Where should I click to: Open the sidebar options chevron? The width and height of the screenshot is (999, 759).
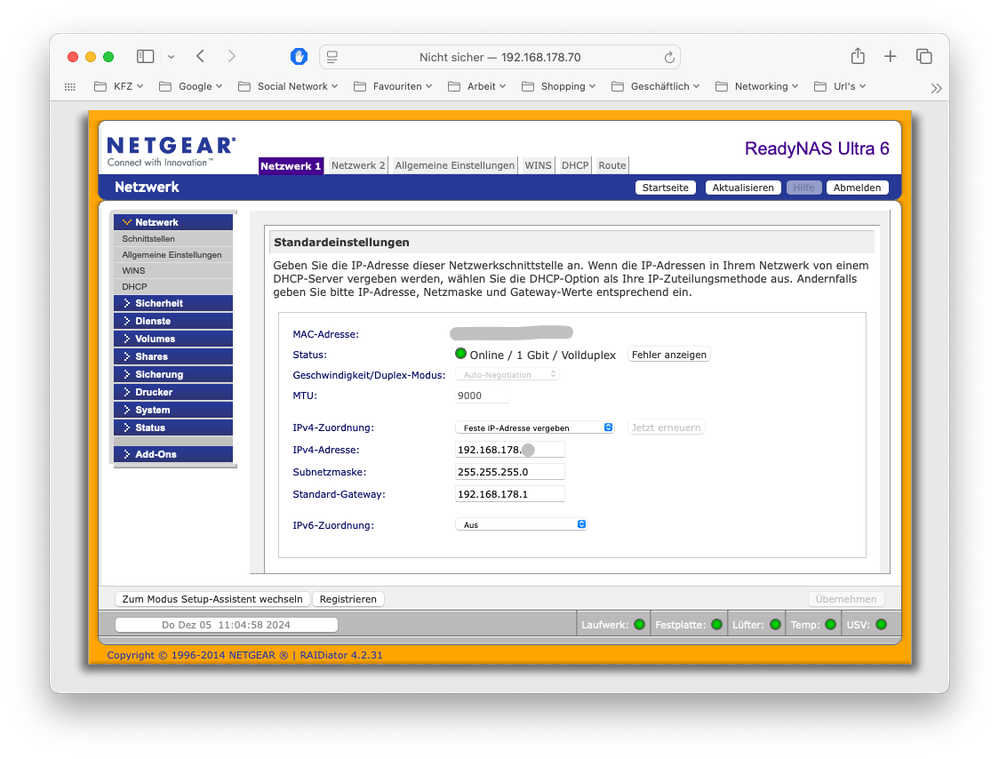click(171, 57)
